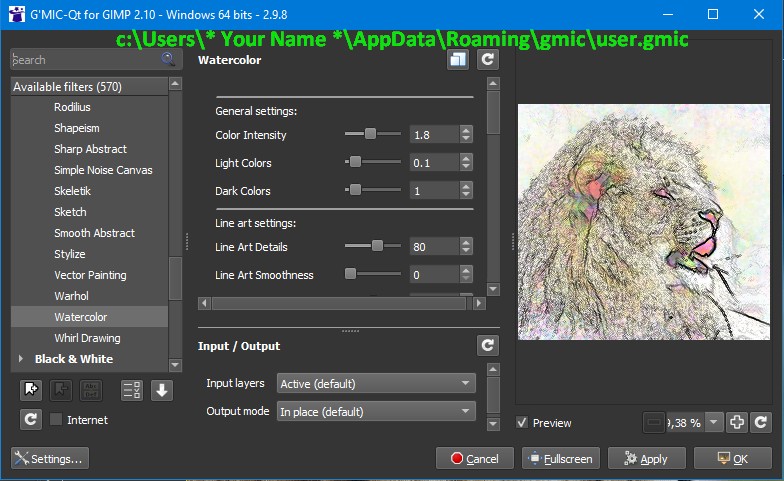Image resolution: width=784 pixels, height=481 pixels.
Task: Select the Shapeism filter
Action: (76, 128)
